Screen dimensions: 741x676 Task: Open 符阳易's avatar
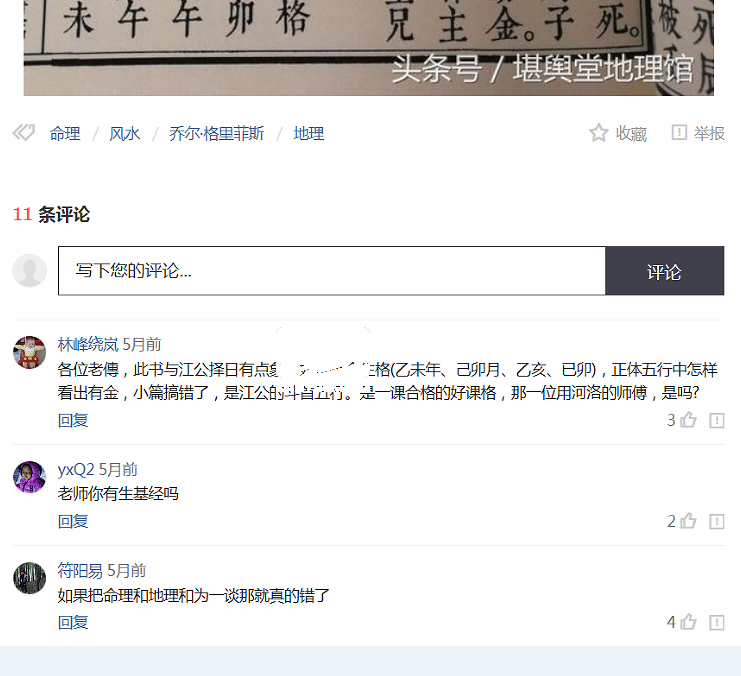click(x=29, y=578)
